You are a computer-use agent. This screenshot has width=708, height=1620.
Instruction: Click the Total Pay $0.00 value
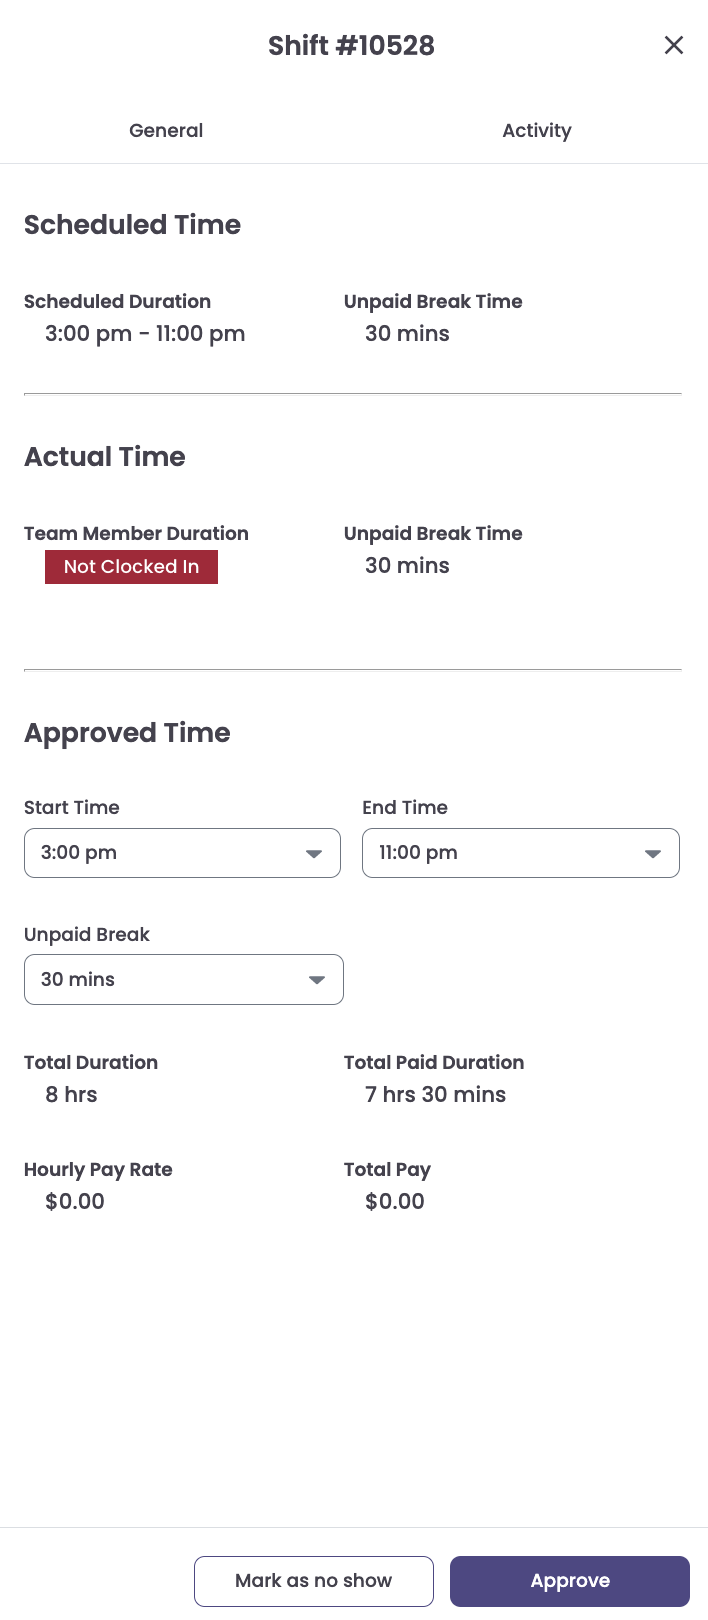394,1201
